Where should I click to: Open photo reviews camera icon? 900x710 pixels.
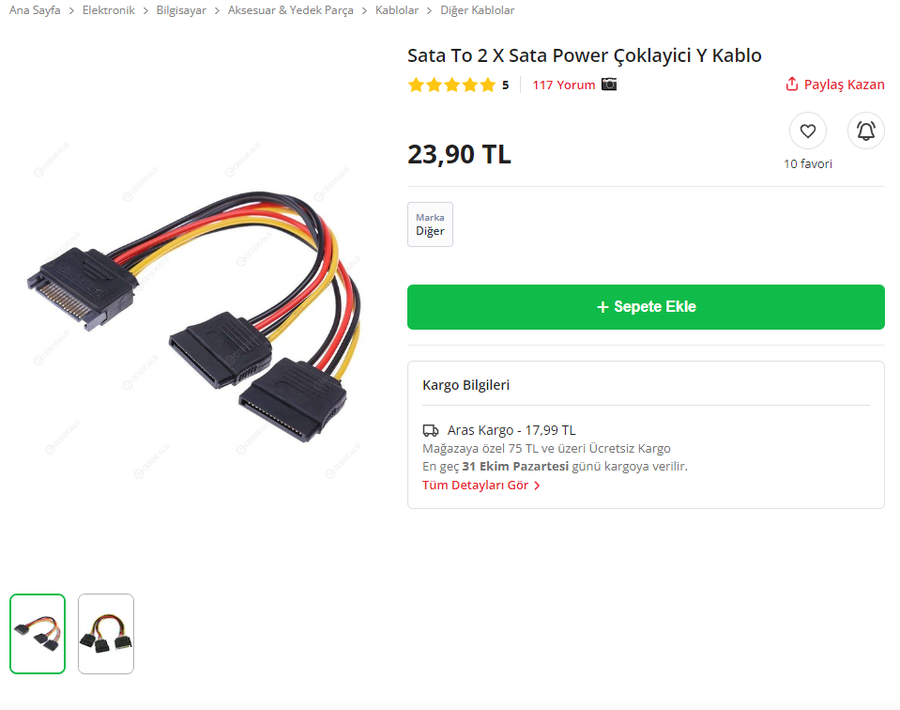[609, 84]
